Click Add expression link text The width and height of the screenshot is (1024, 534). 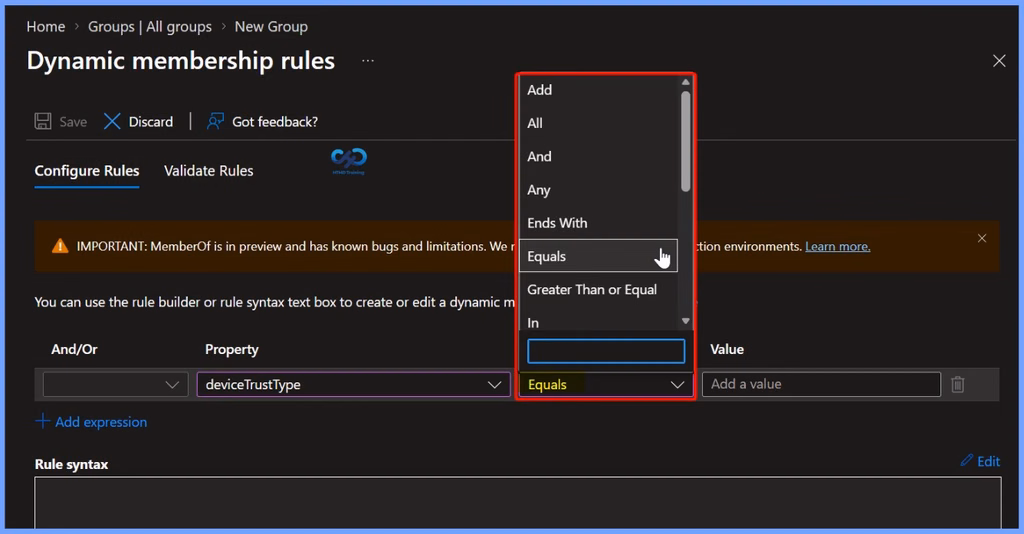click(x=101, y=422)
